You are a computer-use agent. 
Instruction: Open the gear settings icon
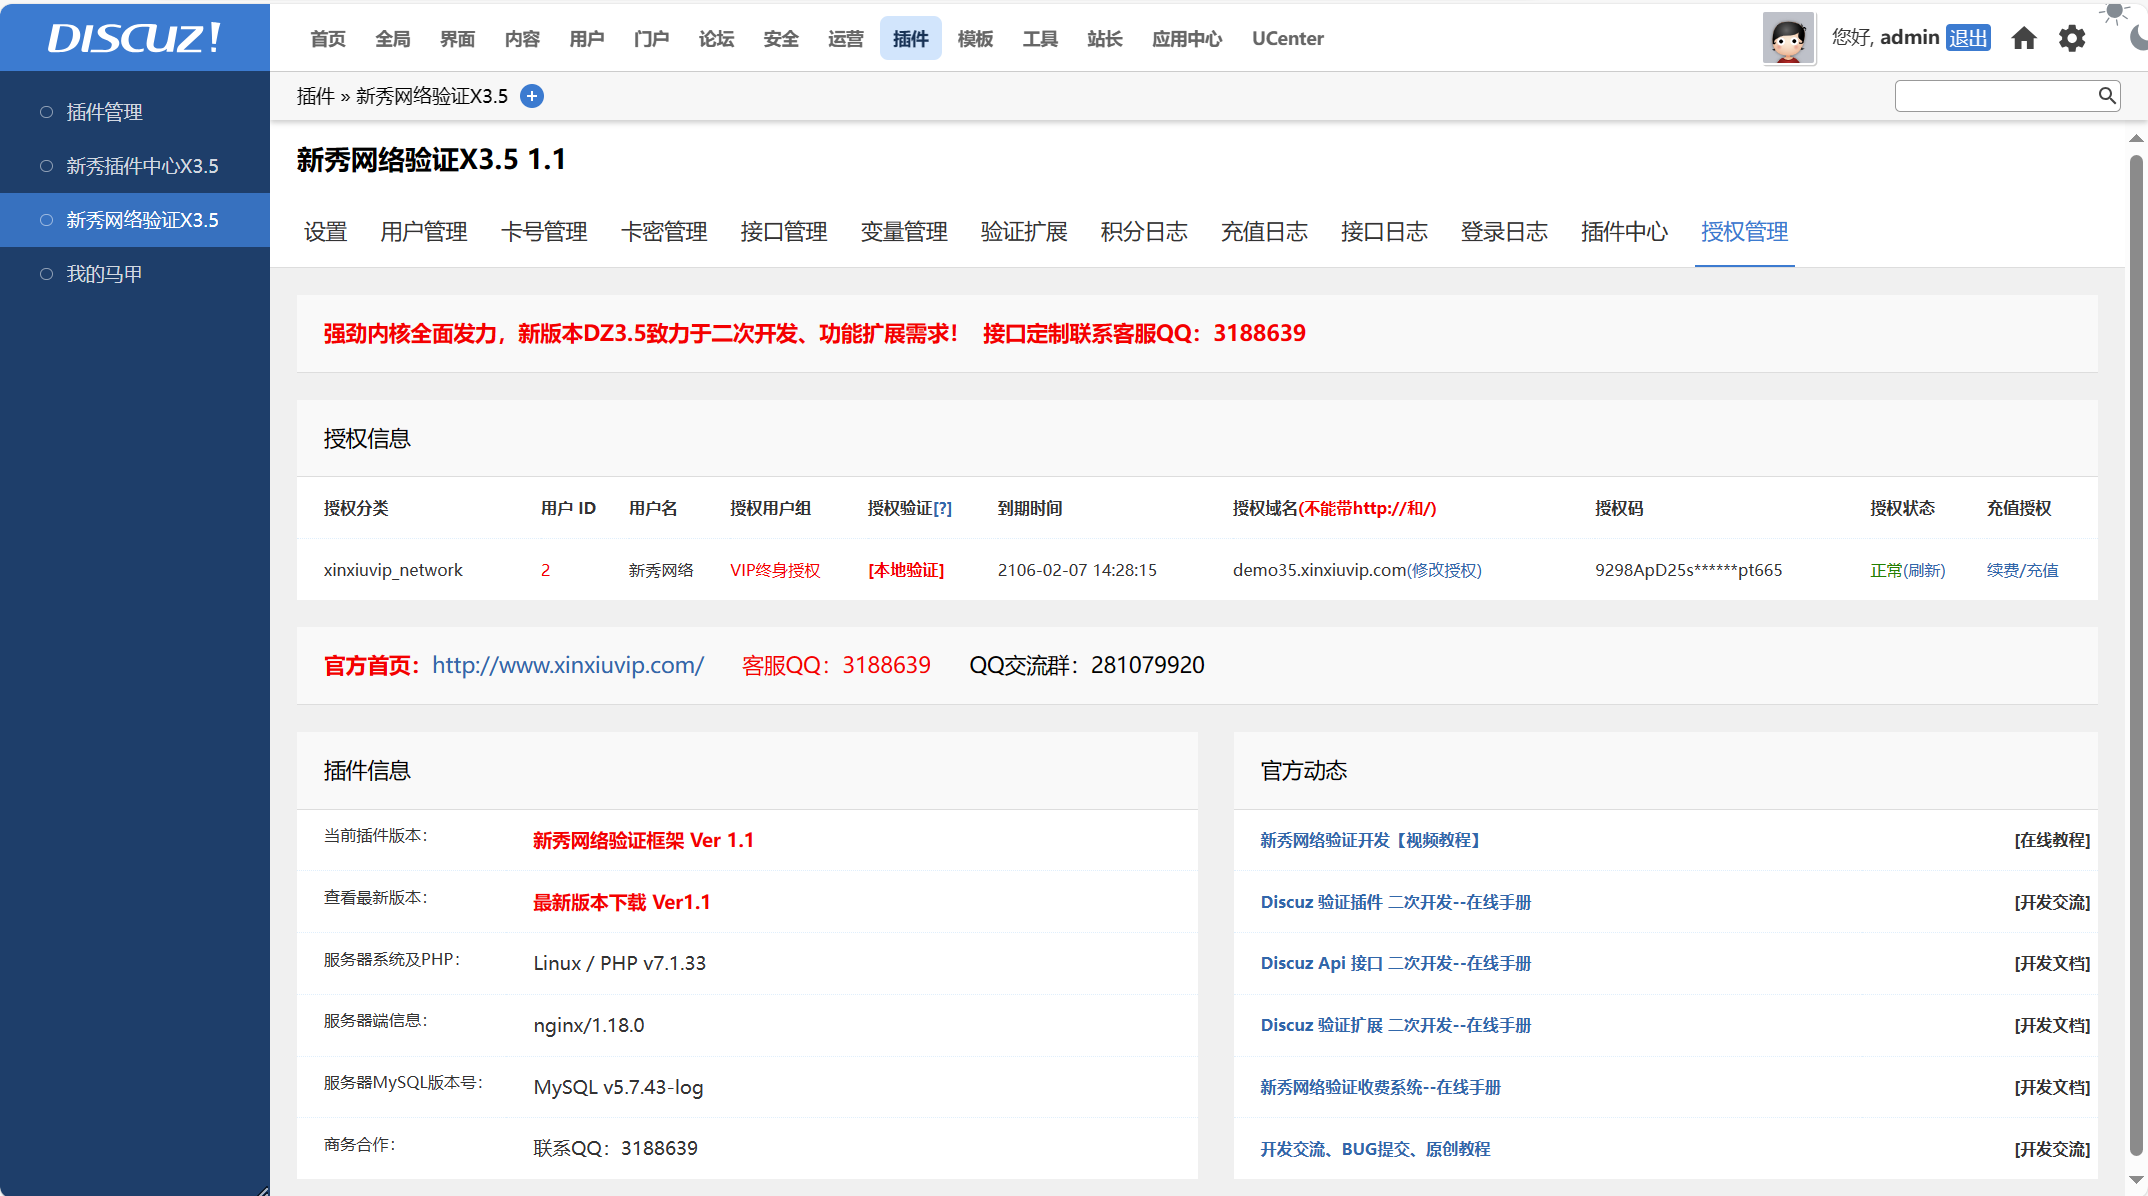(x=2072, y=38)
